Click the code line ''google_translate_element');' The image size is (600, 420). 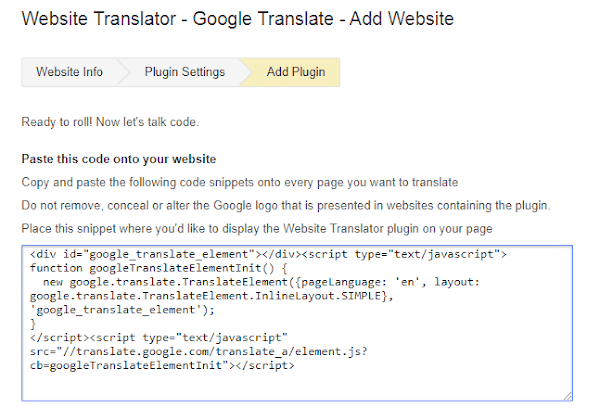pyautogui.click(x=122, y=310)
